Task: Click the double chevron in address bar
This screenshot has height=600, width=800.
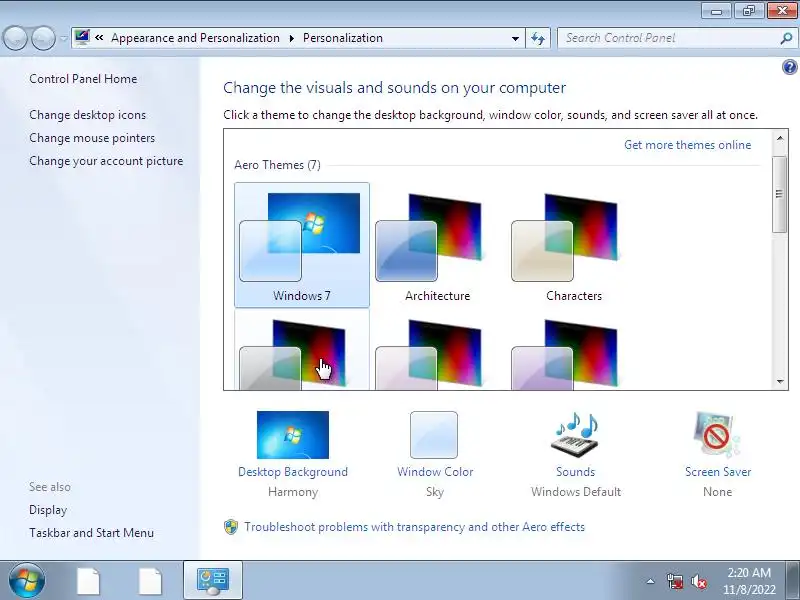Action: click(x=99, y=38)
